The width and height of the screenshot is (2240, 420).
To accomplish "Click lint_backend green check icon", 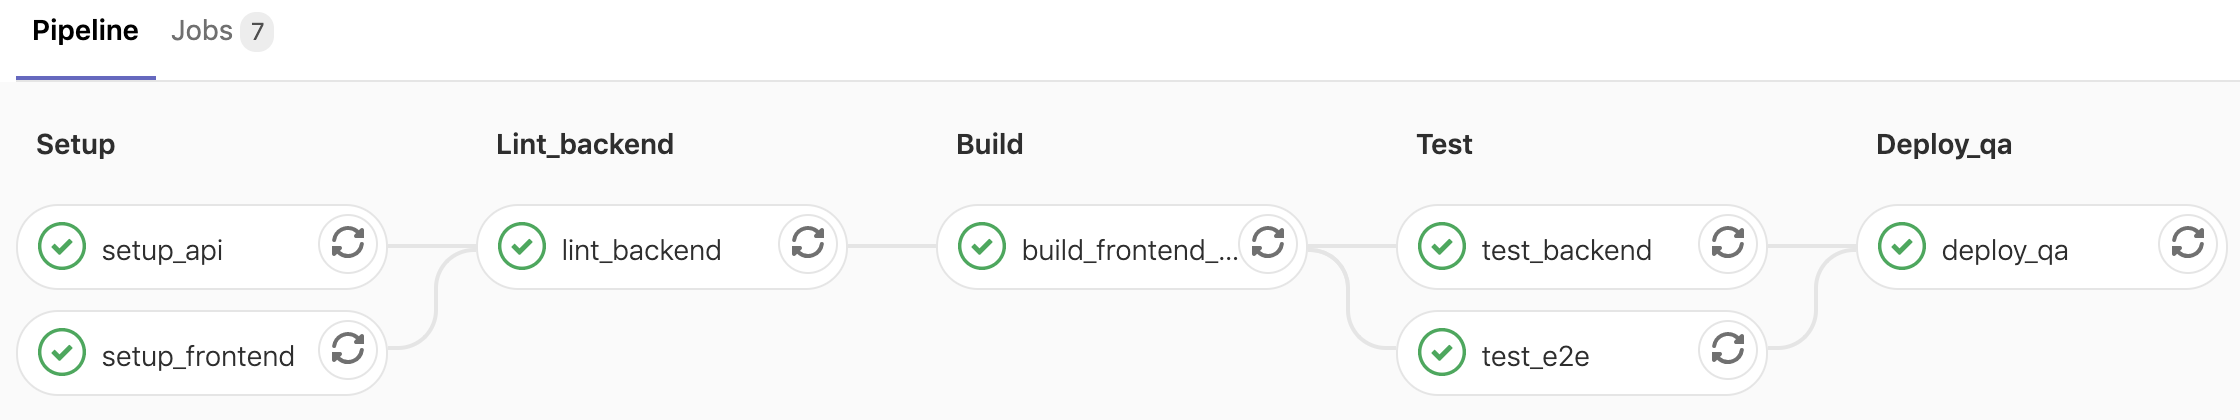I will pyautogui.click(x=522, y=247).
